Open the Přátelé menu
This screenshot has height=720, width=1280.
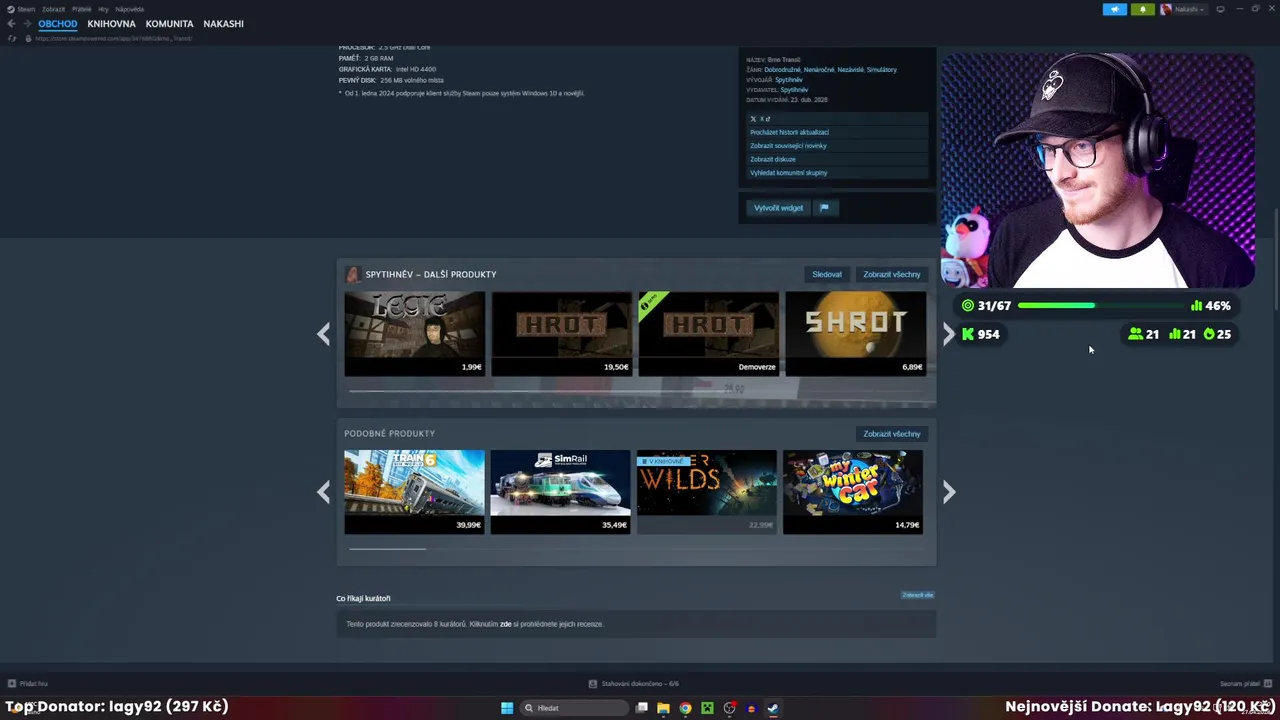click(x=82, y=9)
